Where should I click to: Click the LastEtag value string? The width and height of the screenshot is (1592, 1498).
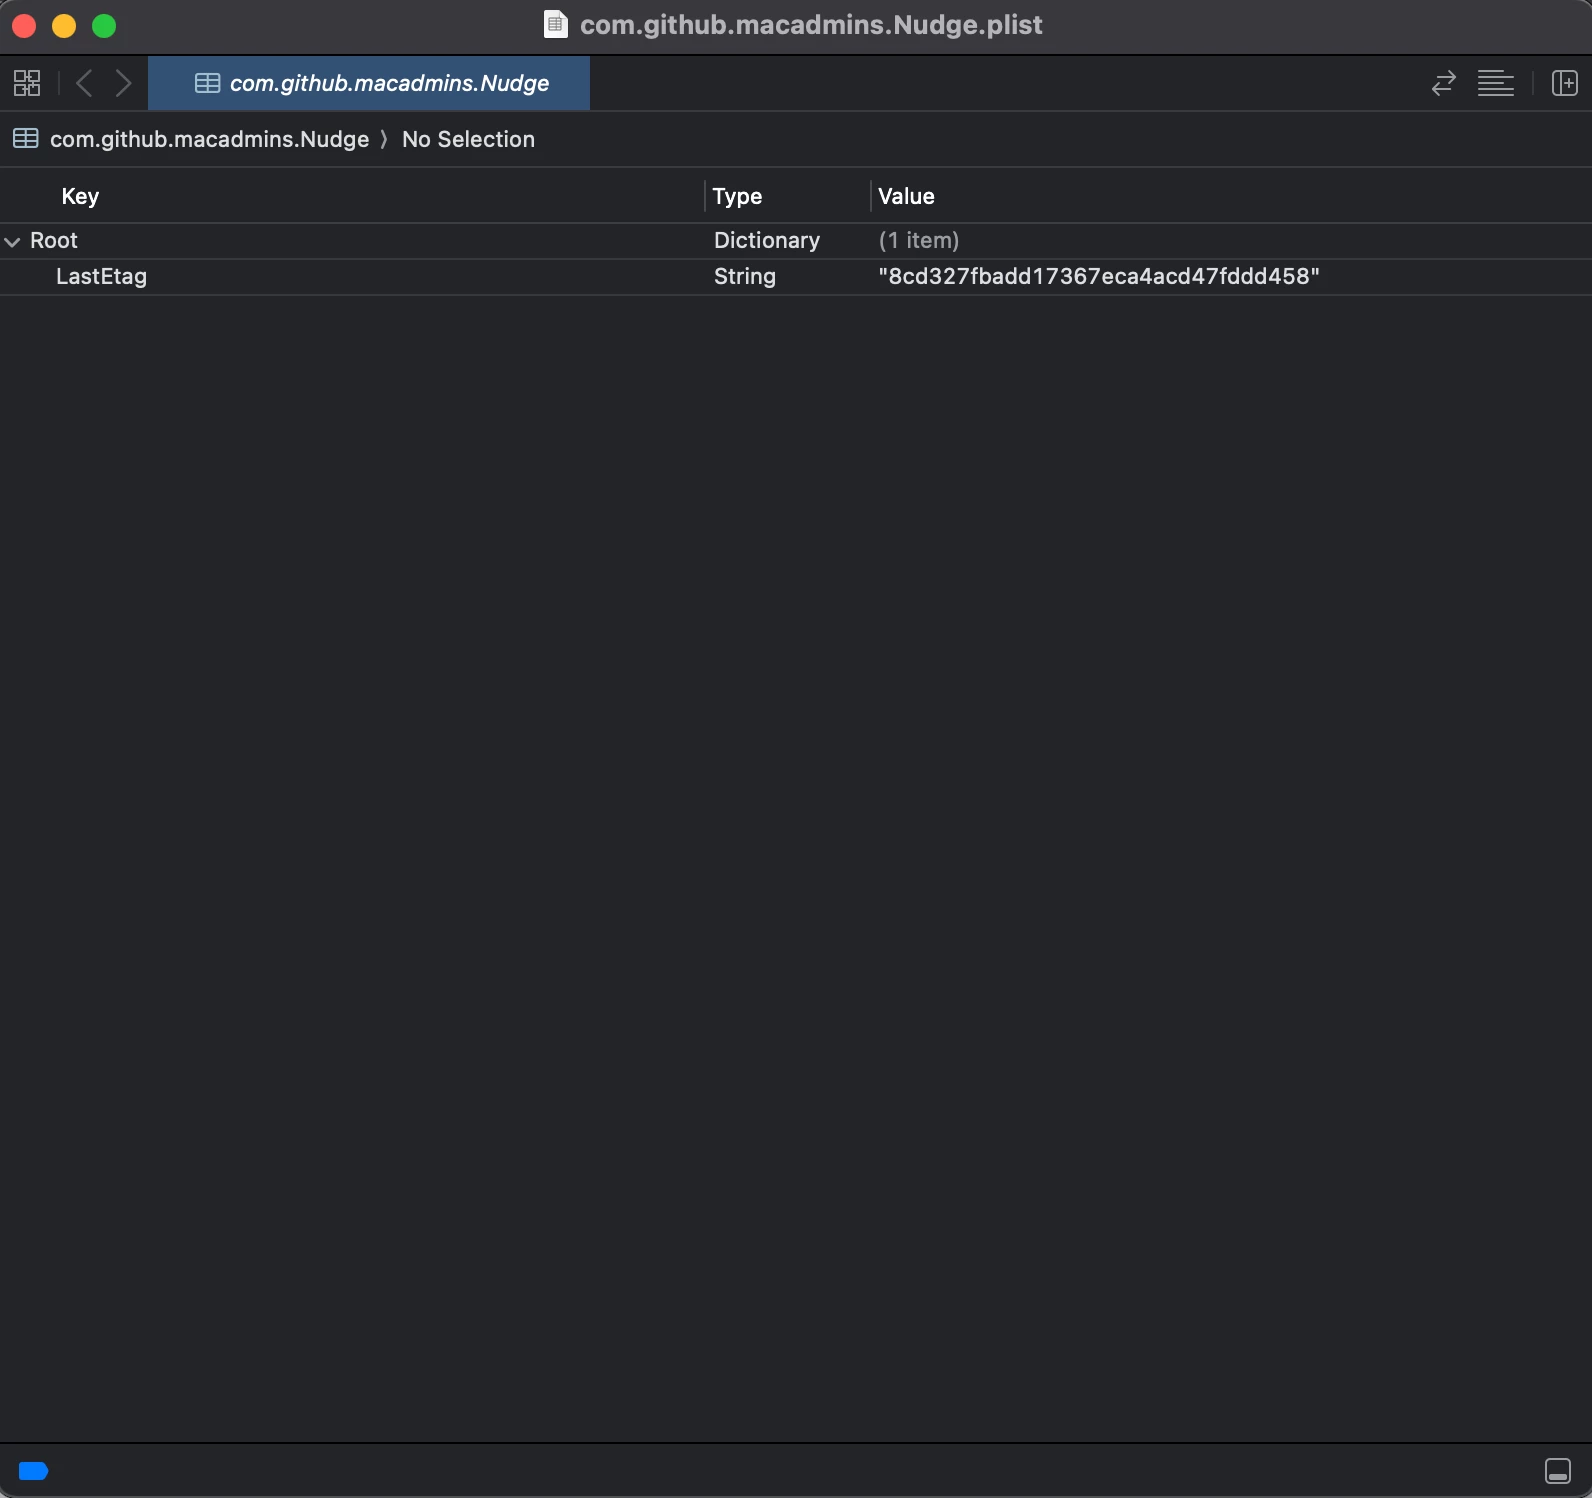(x=1099, y=276)
